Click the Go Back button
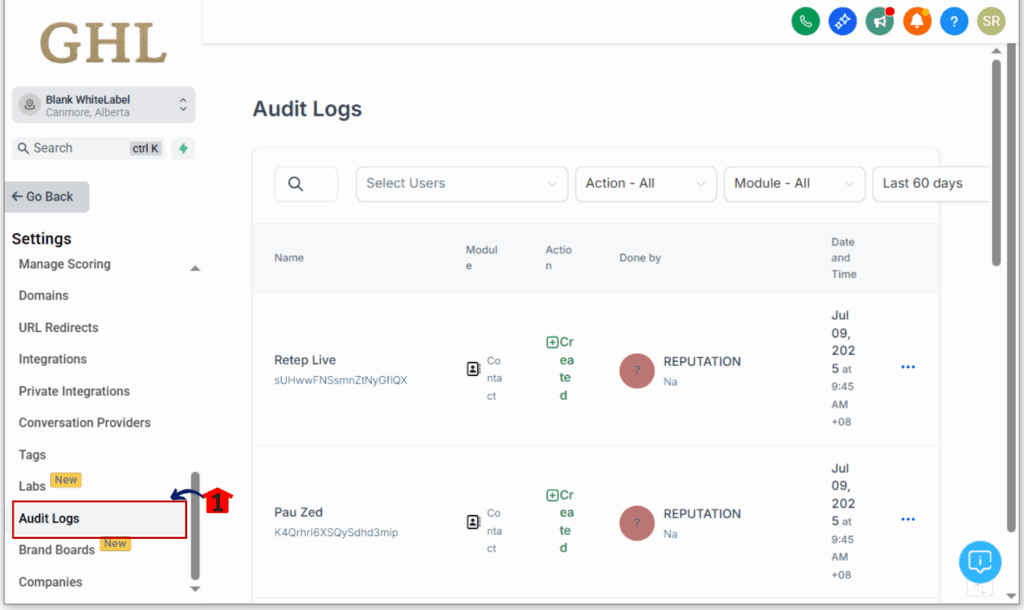The image size is (1024, 610). 46,197
